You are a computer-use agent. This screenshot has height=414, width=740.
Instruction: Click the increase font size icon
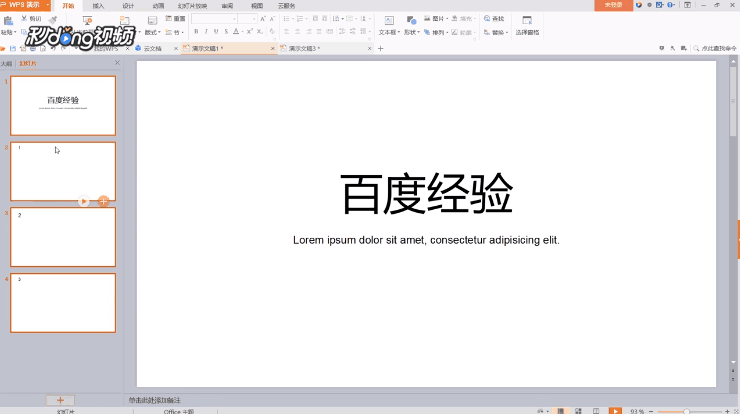(263, 19)
